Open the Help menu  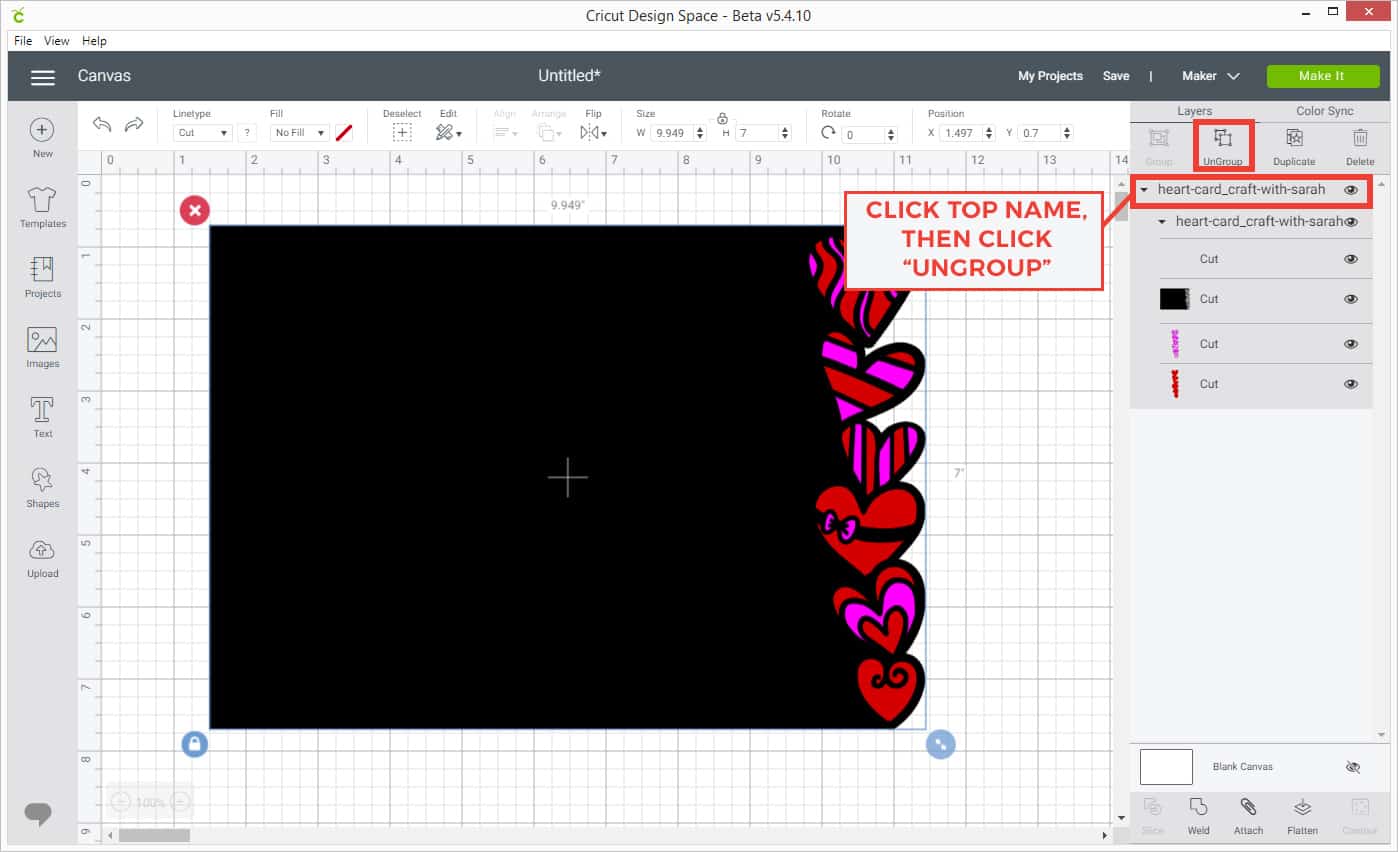(x=94, y=41)
